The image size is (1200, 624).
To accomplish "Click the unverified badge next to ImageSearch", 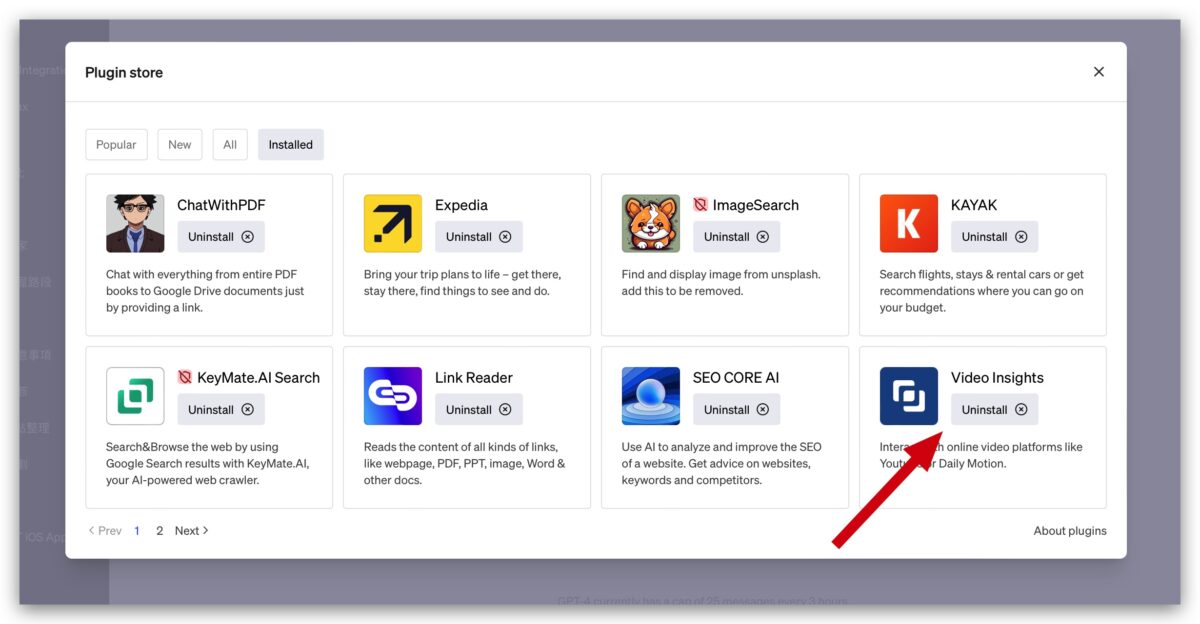I will 700,205.
